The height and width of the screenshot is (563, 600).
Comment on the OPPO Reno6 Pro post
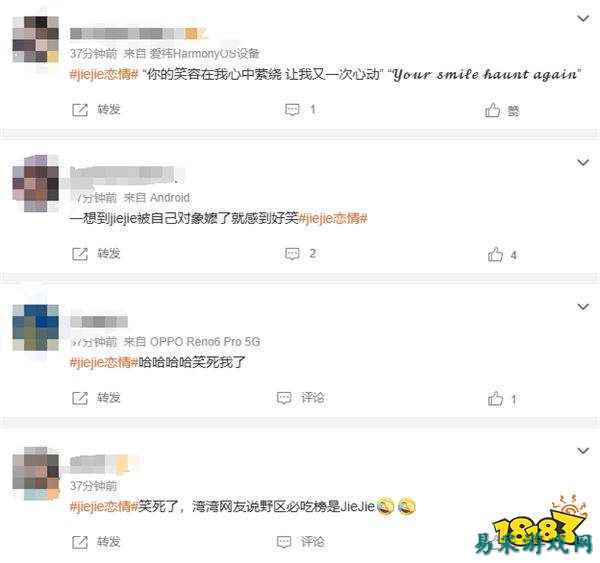[301, 398]
